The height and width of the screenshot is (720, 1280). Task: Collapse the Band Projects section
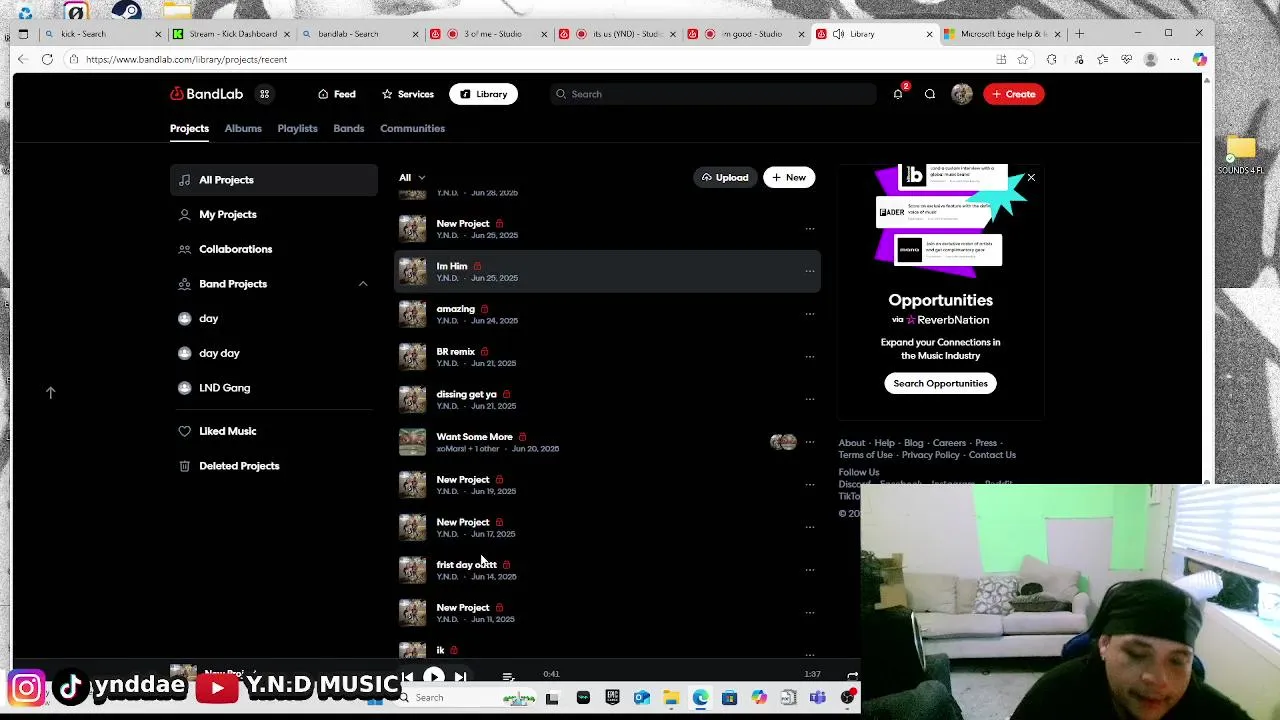click(x=363, y=284)
